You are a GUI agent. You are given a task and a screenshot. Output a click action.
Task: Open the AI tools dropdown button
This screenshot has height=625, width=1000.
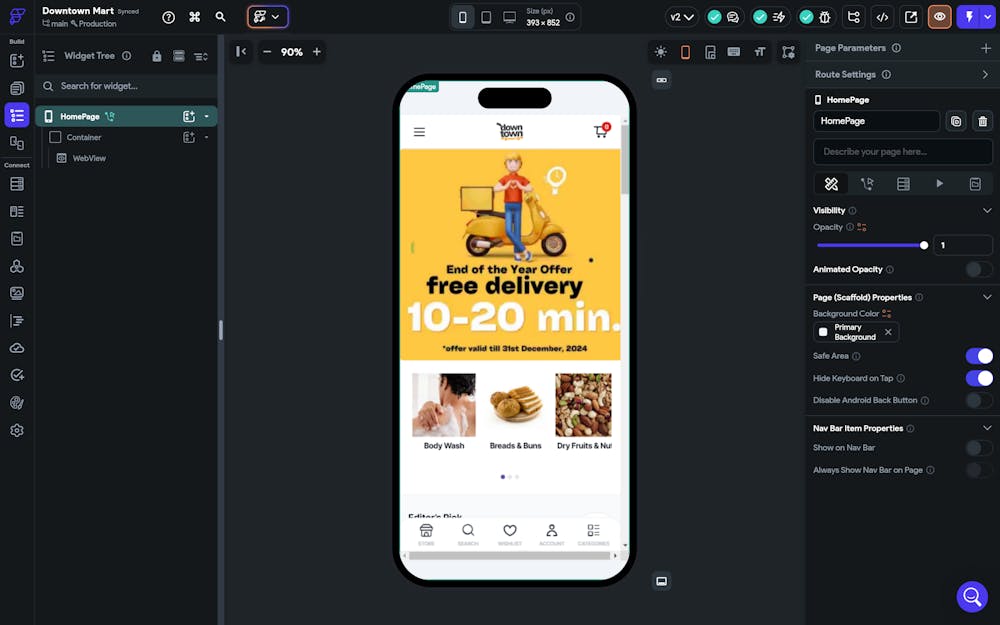268,17
